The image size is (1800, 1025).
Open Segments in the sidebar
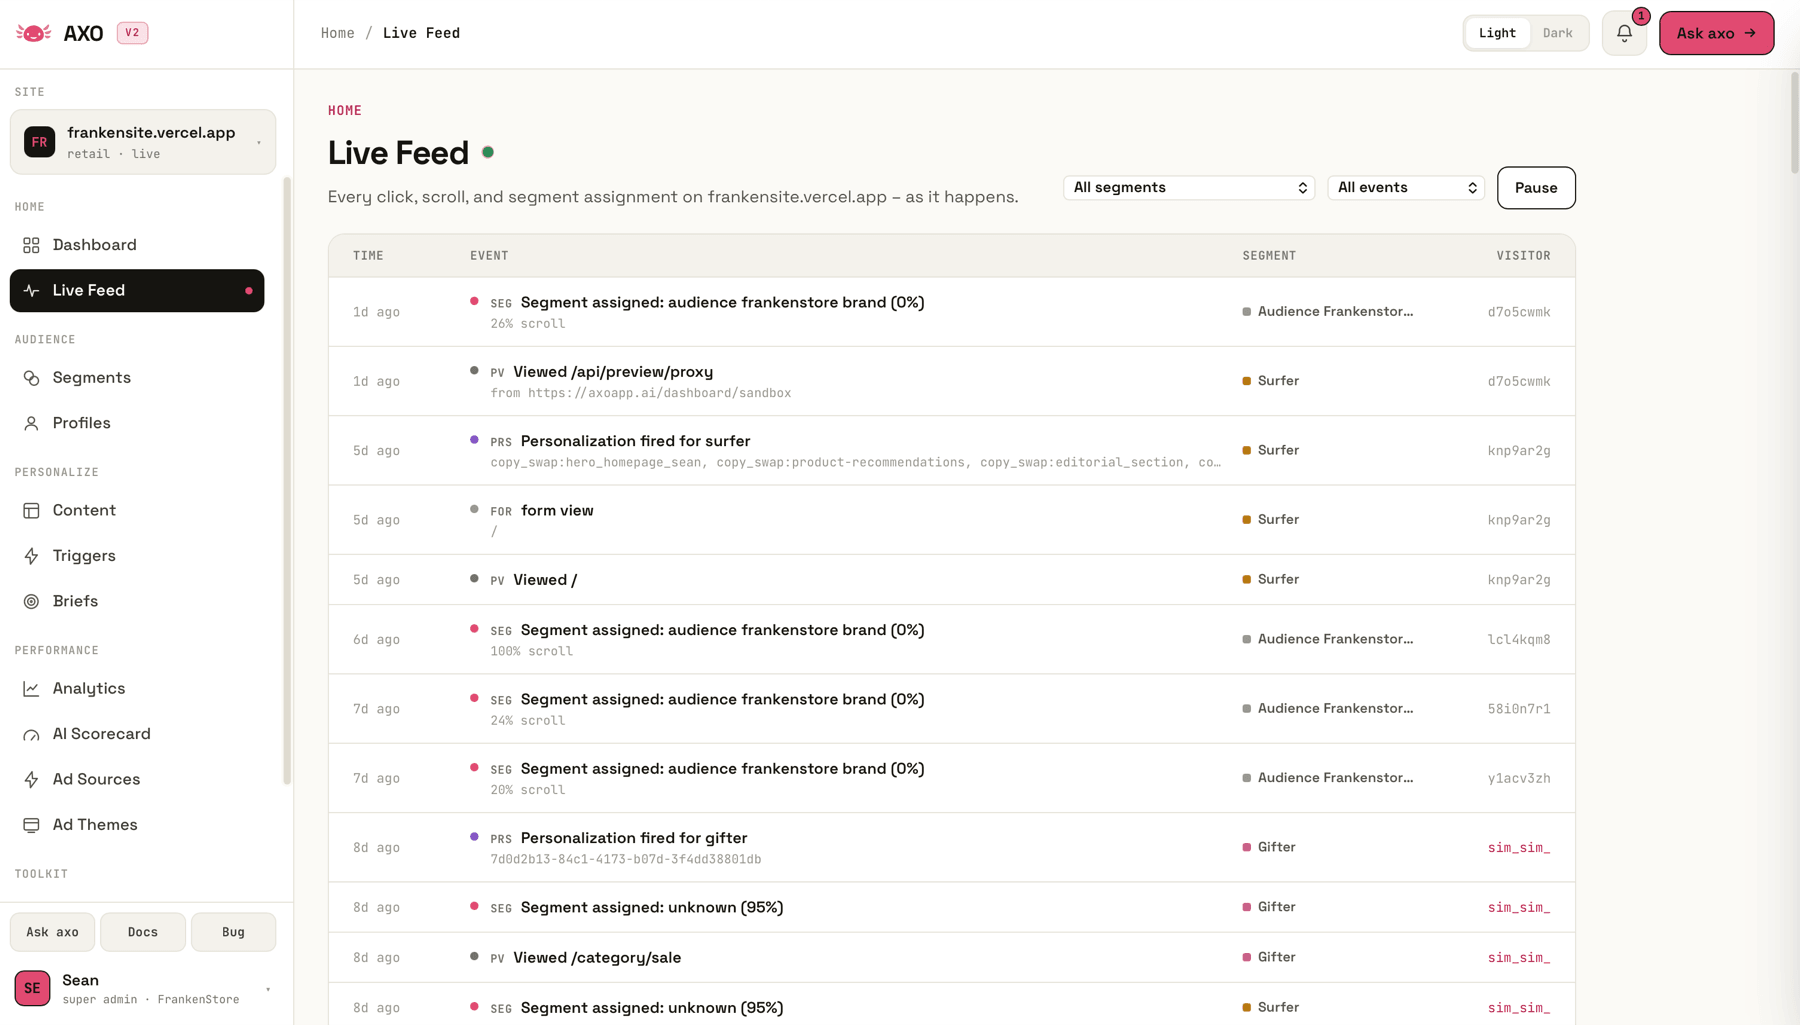pyautogui.click(x=137, y=378)
